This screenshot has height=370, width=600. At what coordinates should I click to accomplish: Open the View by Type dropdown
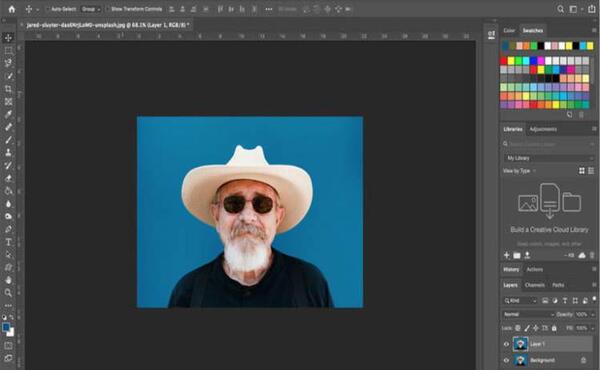pyautogui.click(x=519, y=171)
